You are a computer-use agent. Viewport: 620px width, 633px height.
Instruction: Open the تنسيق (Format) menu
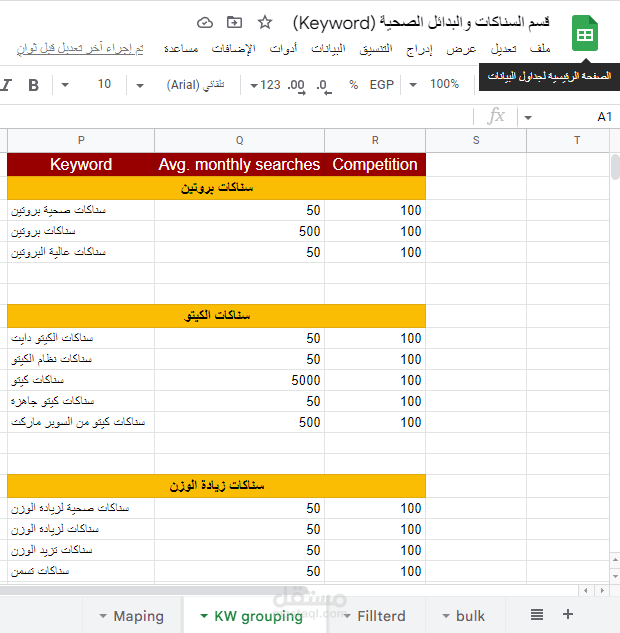pyautogui.click(x=376, y=49)
